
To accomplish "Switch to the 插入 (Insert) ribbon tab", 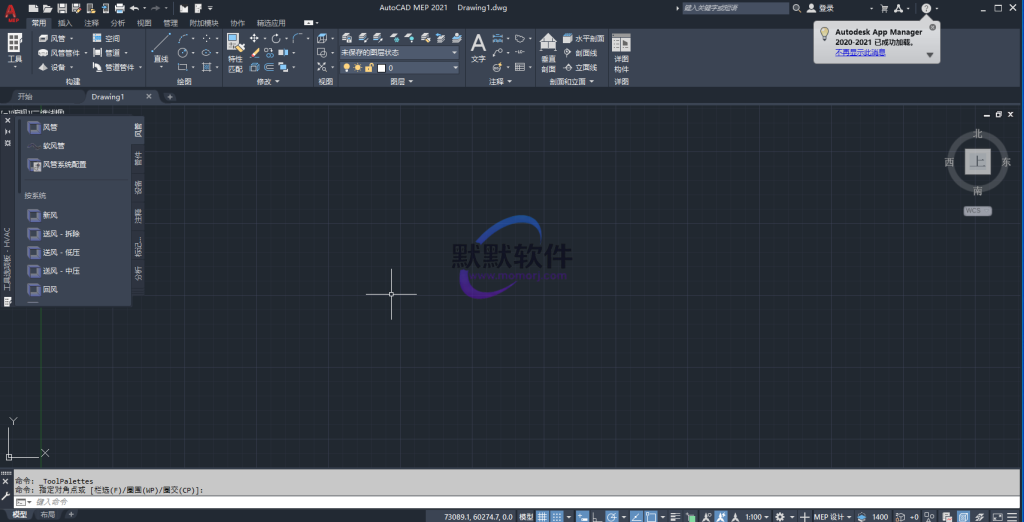I will click(x=65, y=22).
